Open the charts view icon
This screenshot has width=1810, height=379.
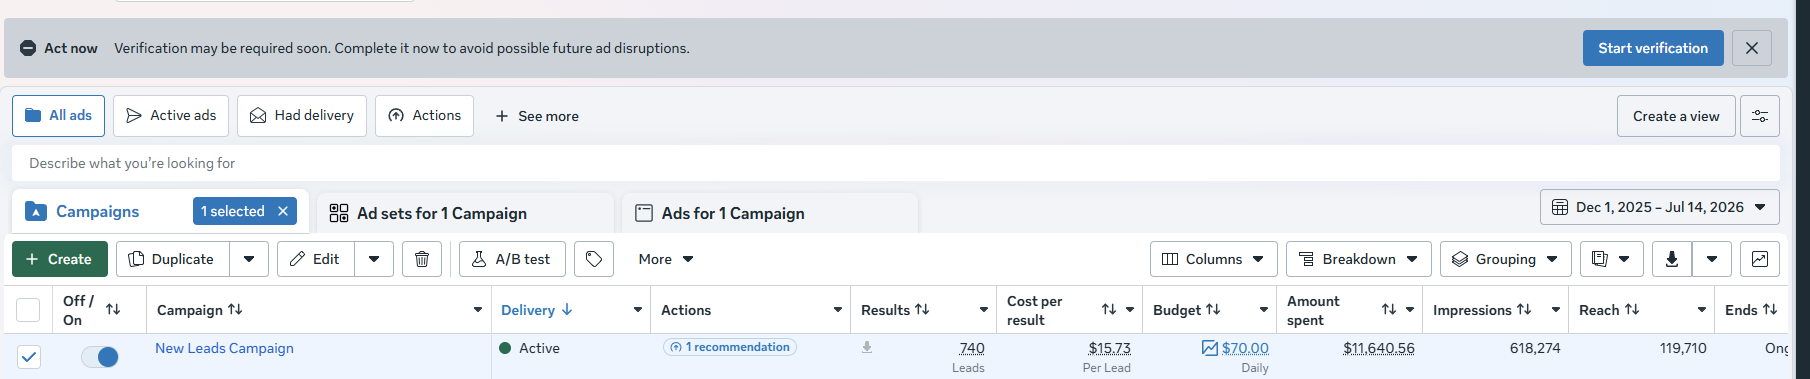(1760, 259)
